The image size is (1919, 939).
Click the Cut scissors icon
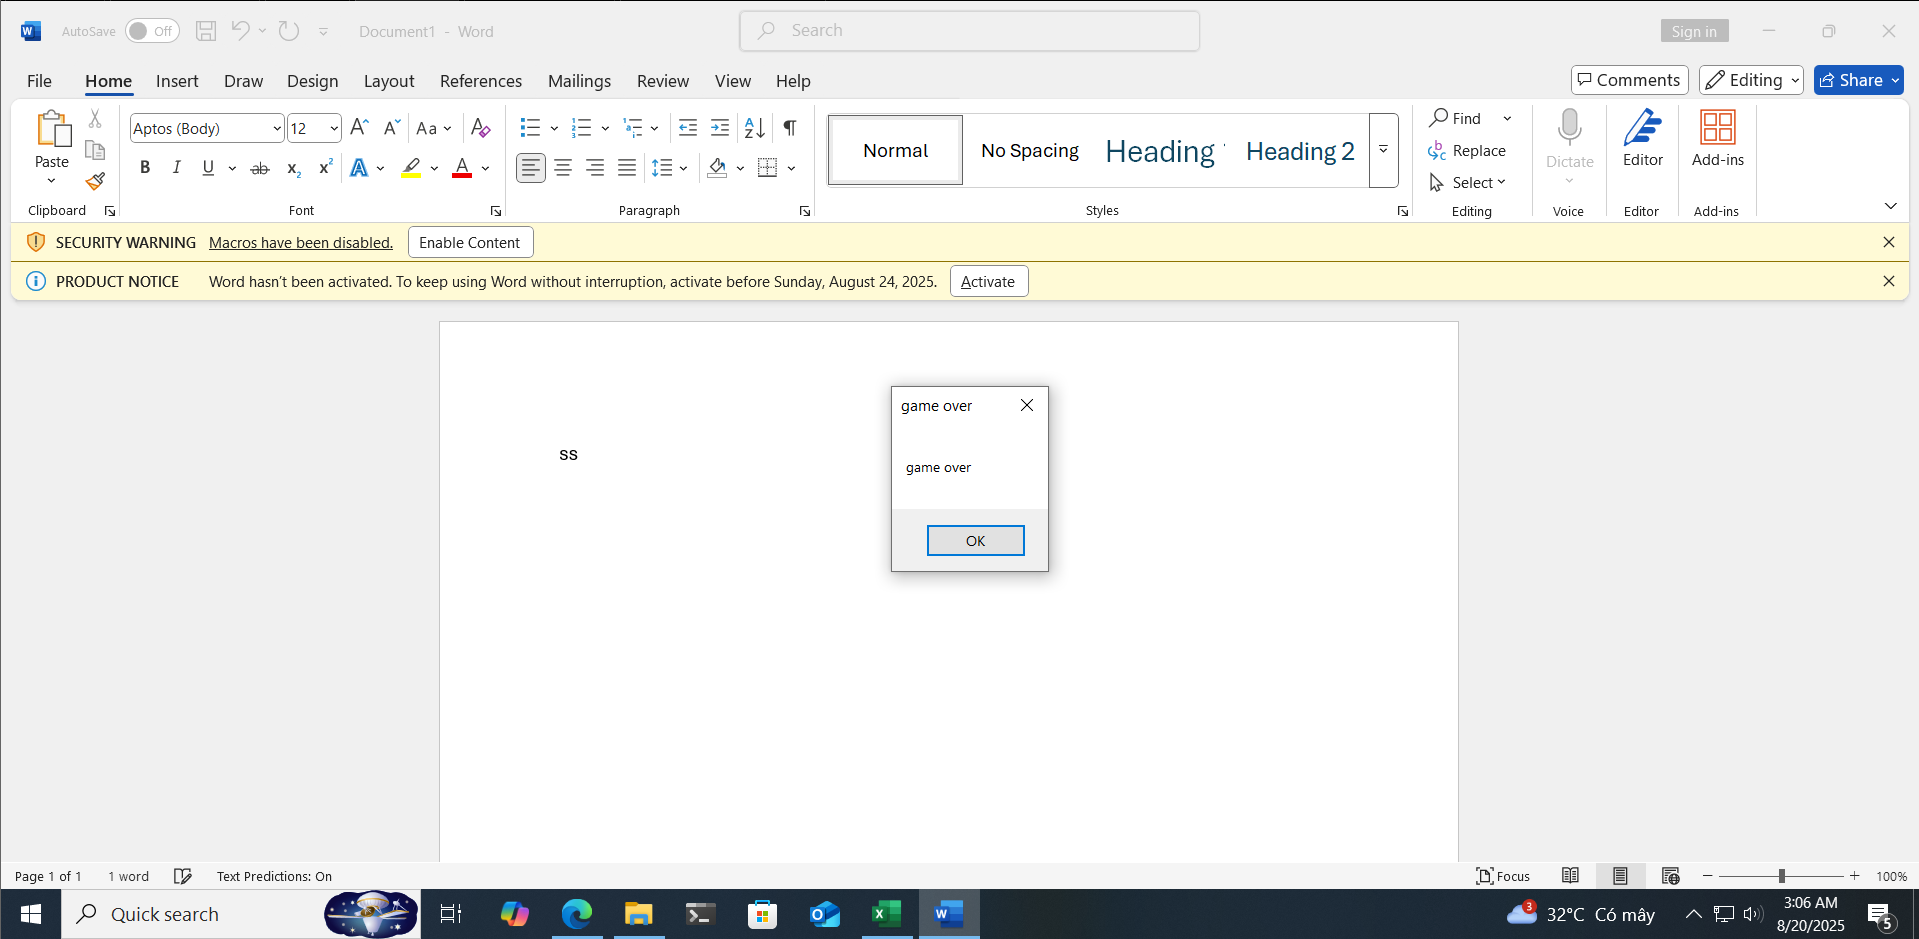[95, 118]
